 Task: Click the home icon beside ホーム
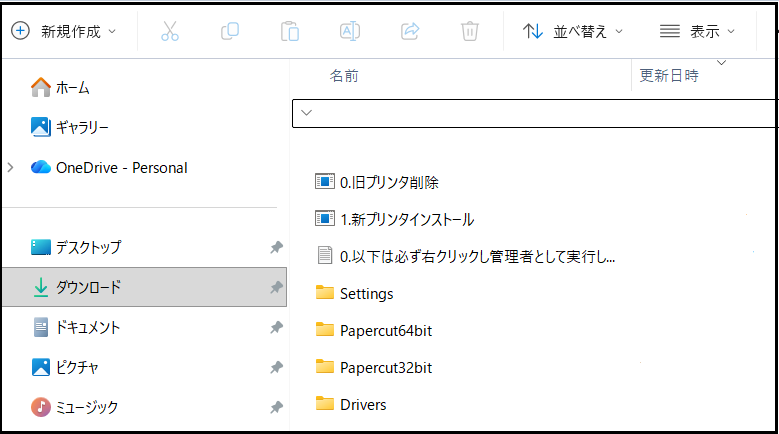click(x=41, y=87)
